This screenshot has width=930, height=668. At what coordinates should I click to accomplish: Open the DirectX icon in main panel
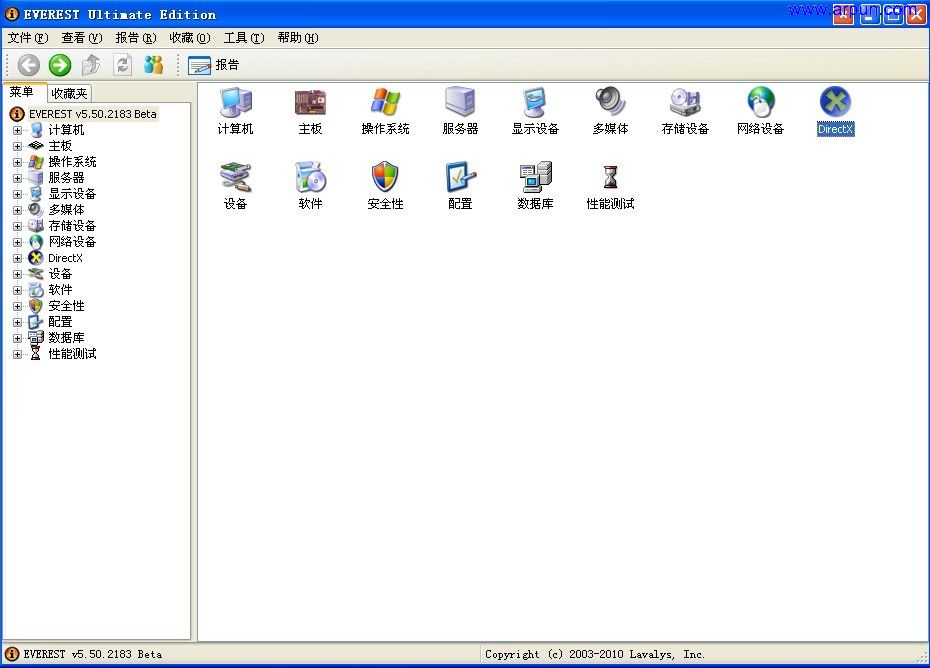pyautogui.click(x=835, y=103)
